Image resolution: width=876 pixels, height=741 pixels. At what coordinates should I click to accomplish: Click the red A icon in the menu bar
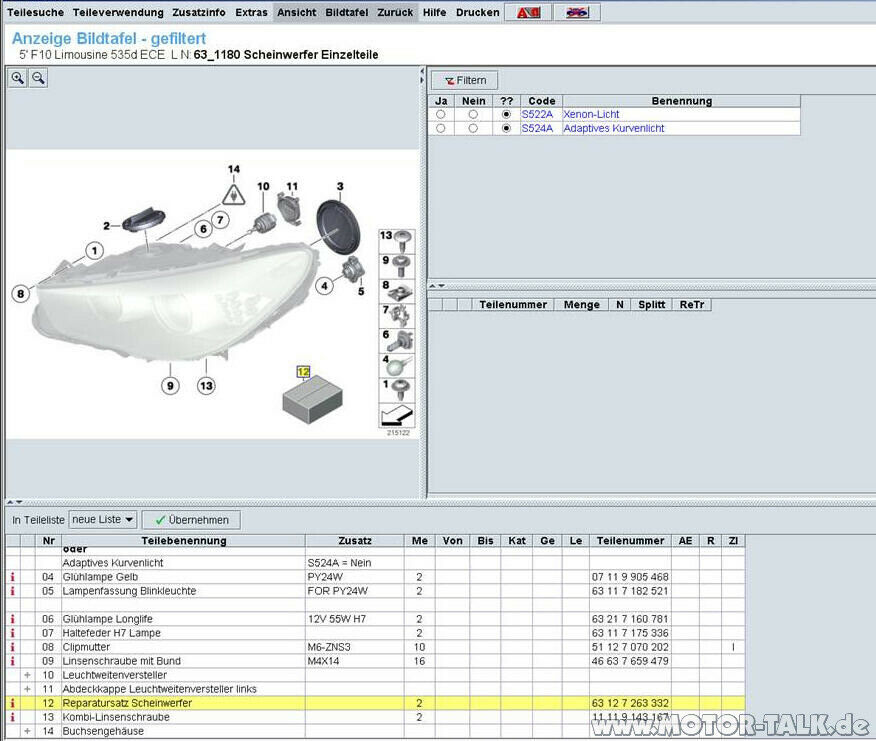[x=528, y=12]
